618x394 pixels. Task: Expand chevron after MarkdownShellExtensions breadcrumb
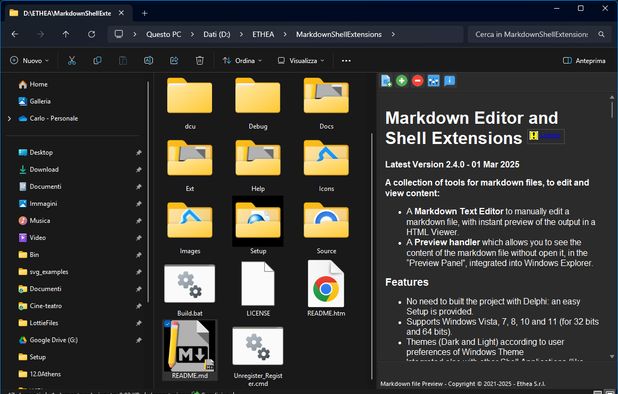(393, 34)
